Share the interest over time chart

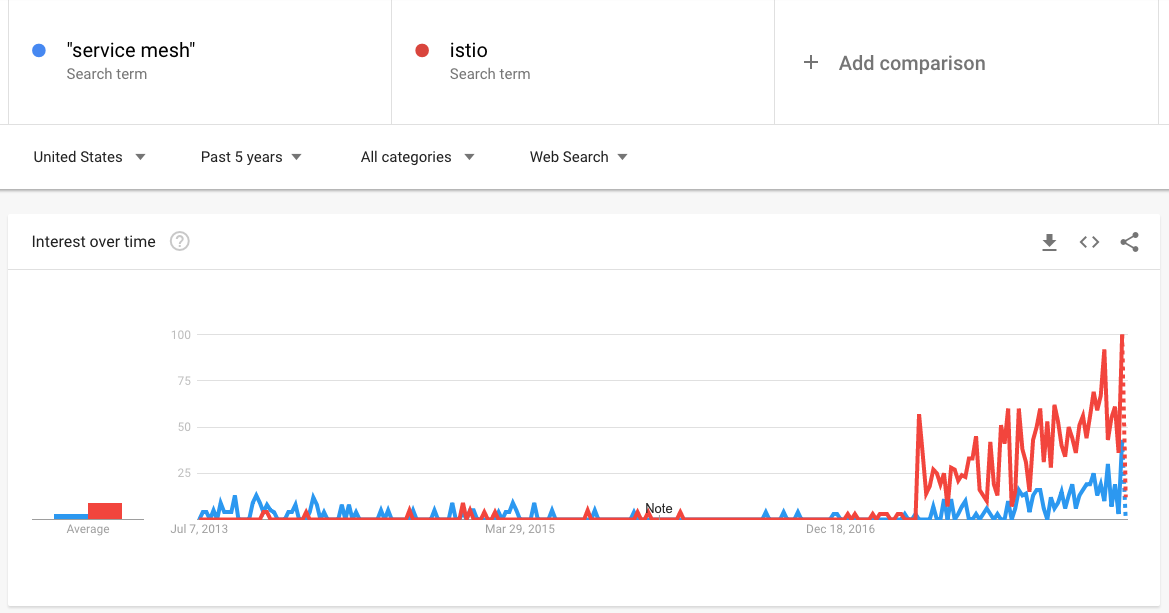(1129, 242)
